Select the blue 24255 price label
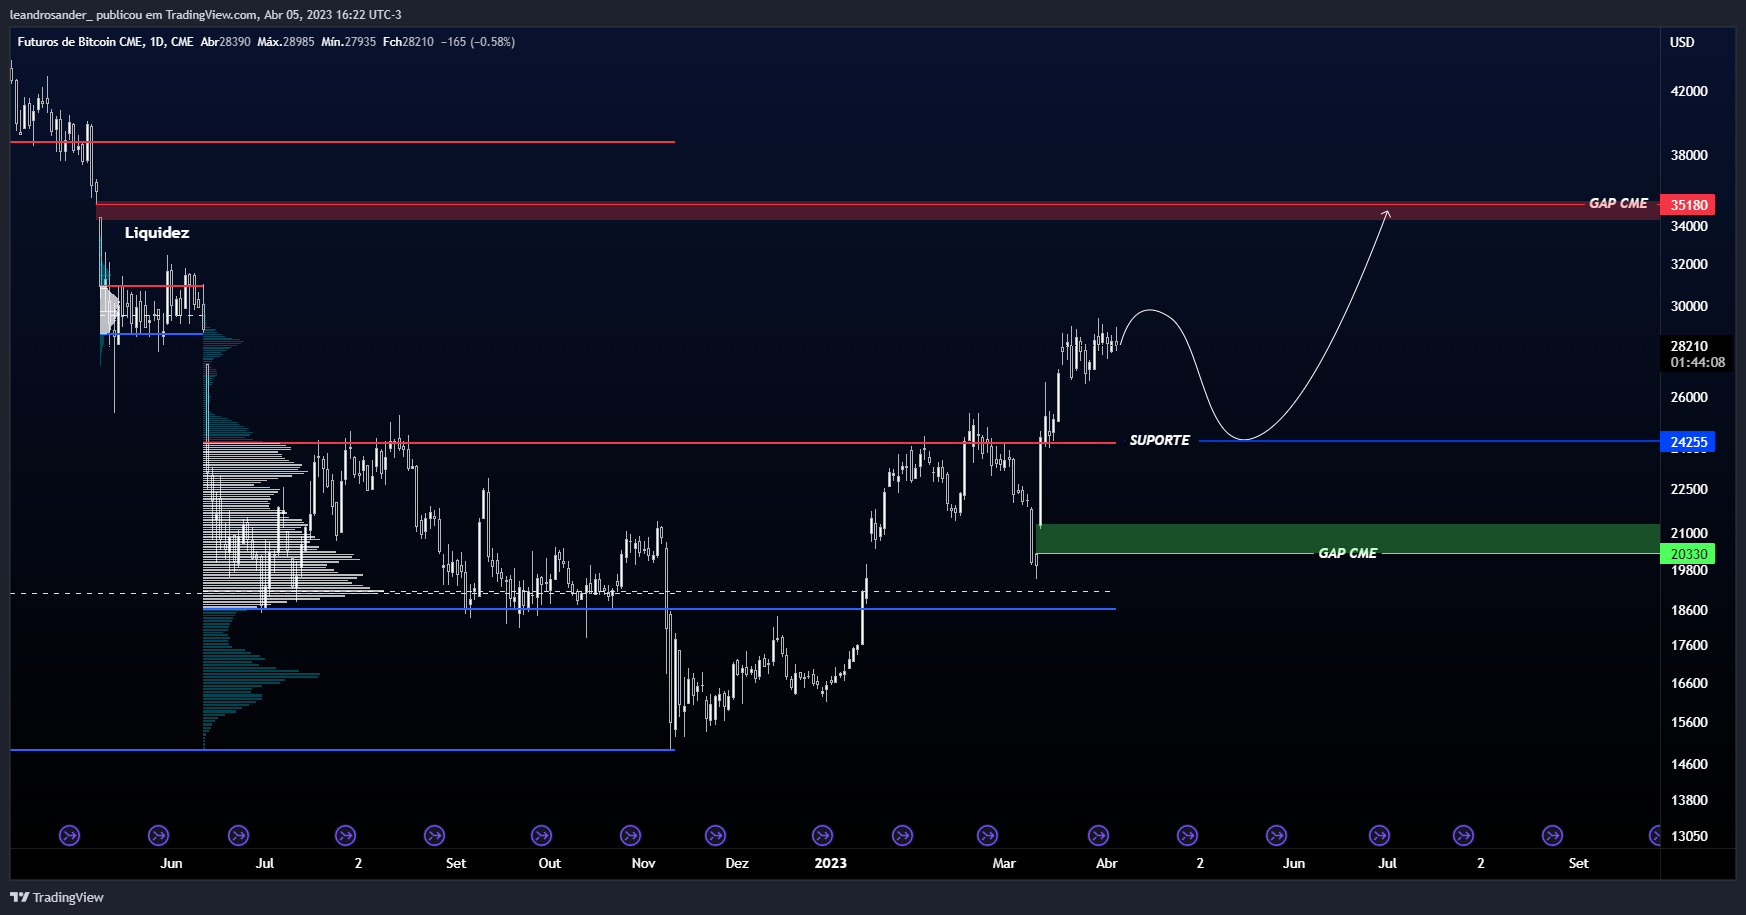 pos(1687,442)
